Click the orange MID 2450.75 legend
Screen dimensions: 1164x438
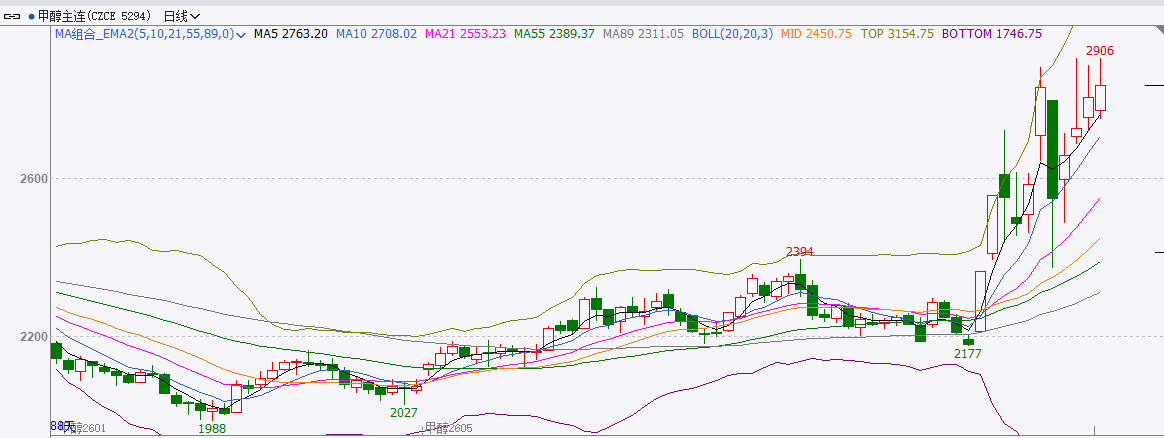point(816,34)
